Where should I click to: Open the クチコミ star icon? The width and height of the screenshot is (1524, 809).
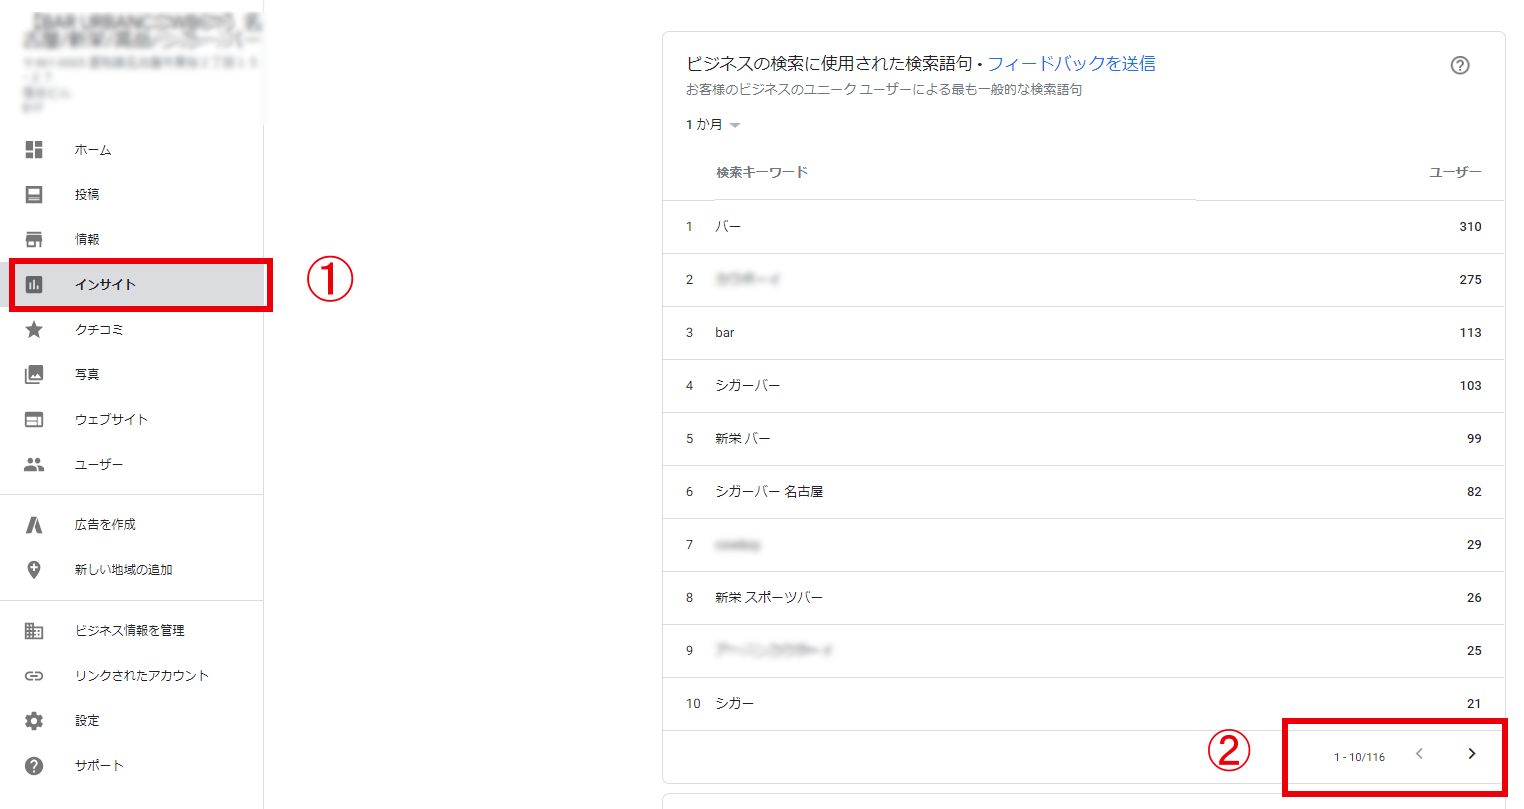(x=33, y=329)
